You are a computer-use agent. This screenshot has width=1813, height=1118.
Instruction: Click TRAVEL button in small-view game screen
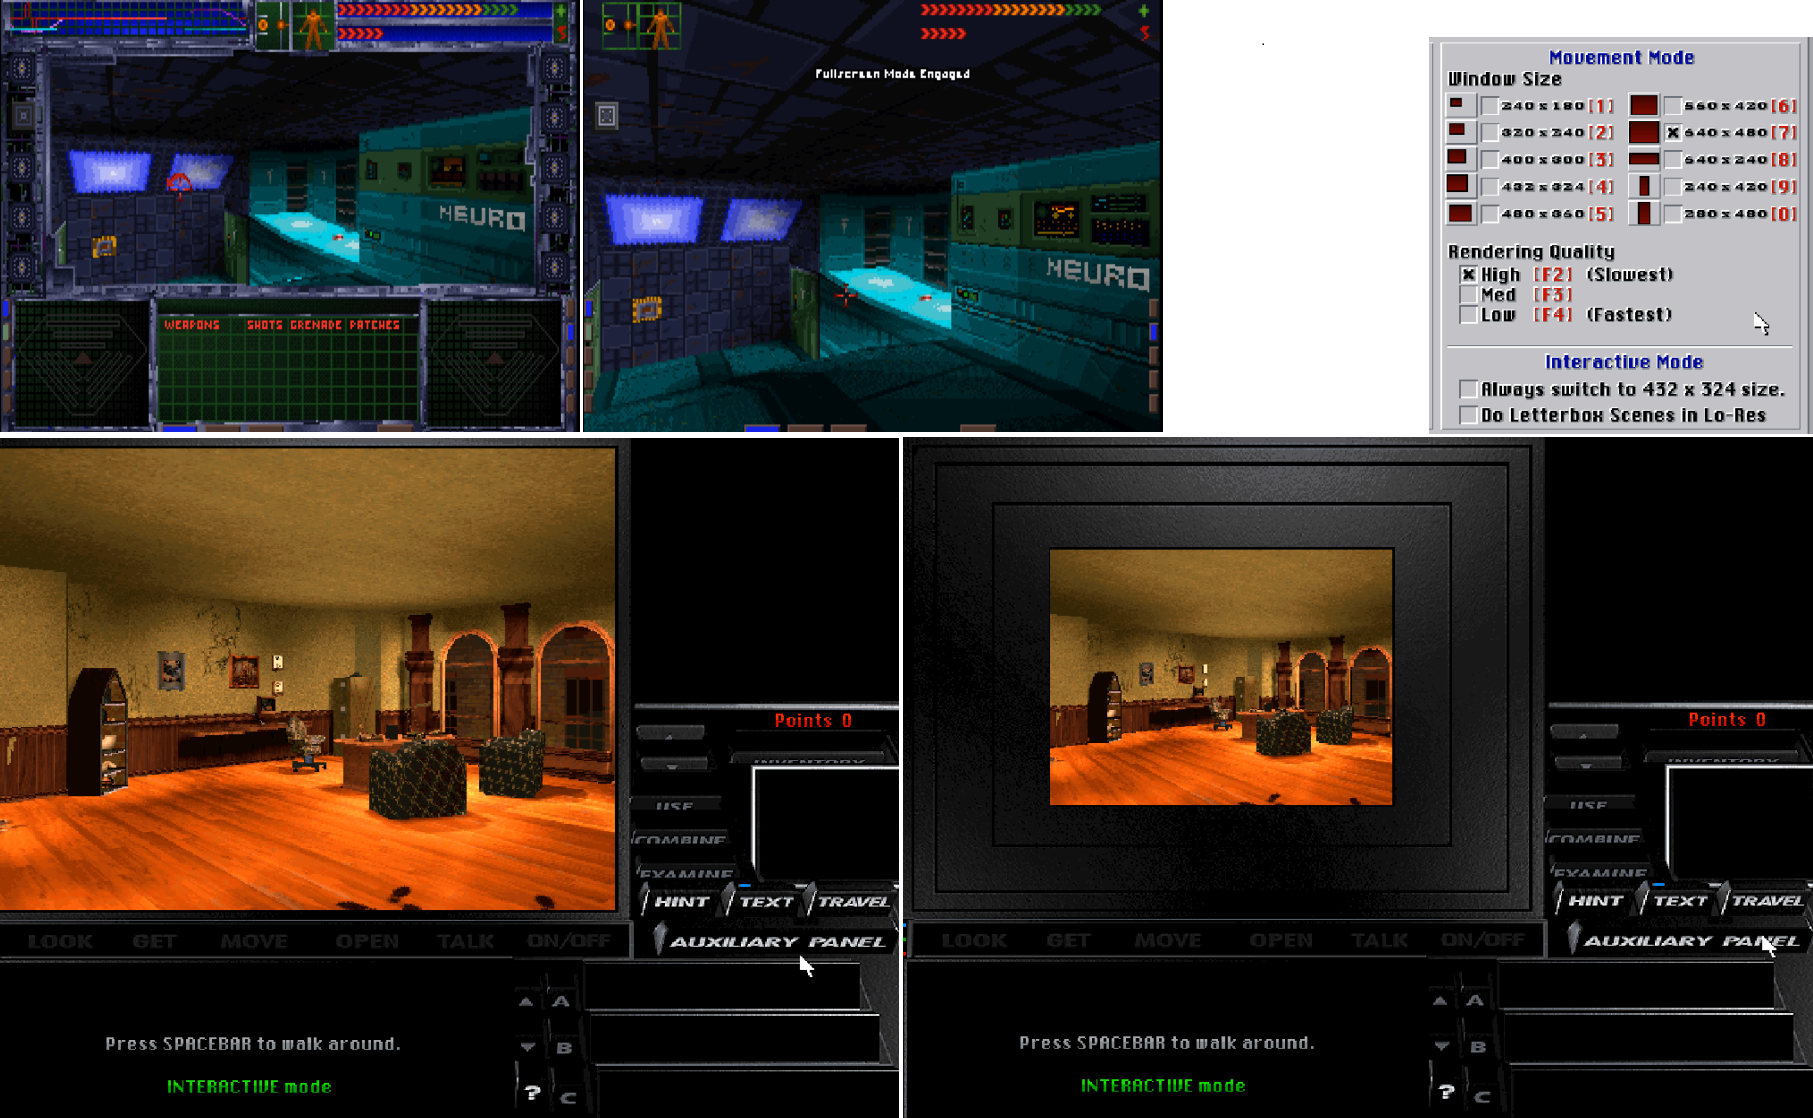coord(1767,900)
